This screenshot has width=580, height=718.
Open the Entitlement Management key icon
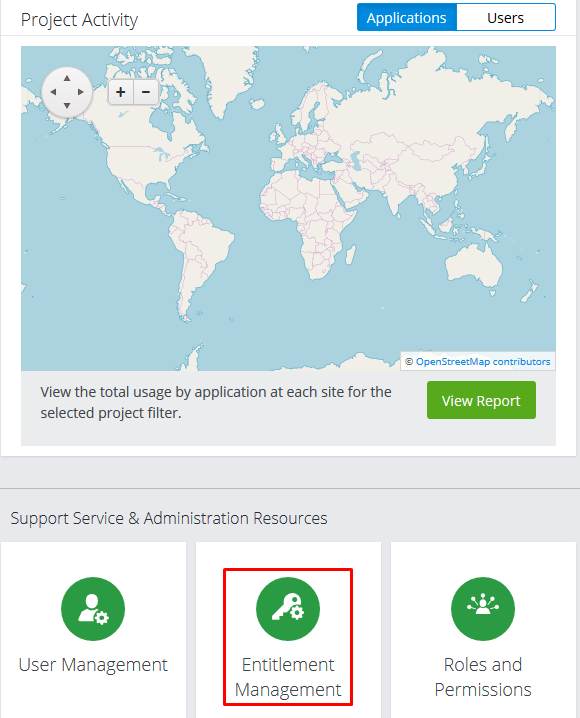288,609
